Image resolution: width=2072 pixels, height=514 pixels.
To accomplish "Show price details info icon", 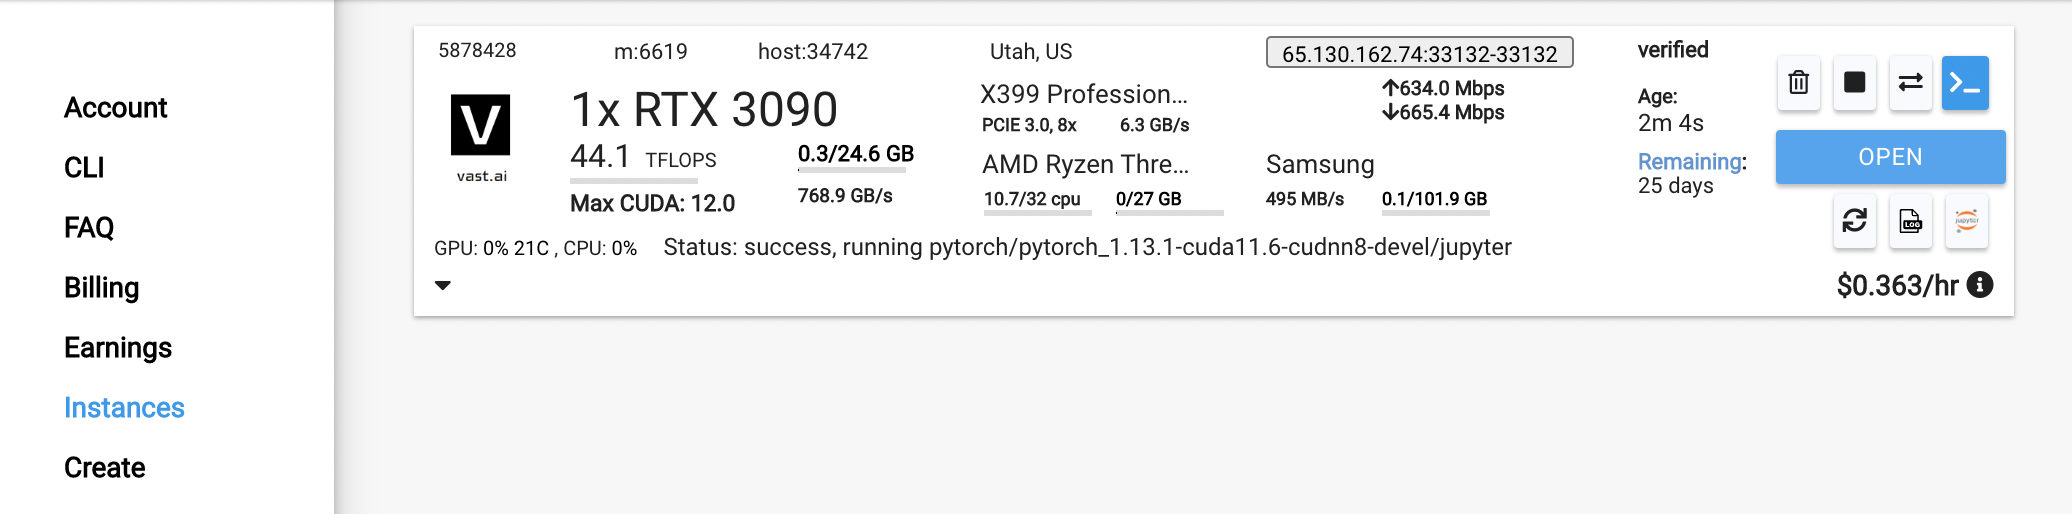I will point(1980,285).
